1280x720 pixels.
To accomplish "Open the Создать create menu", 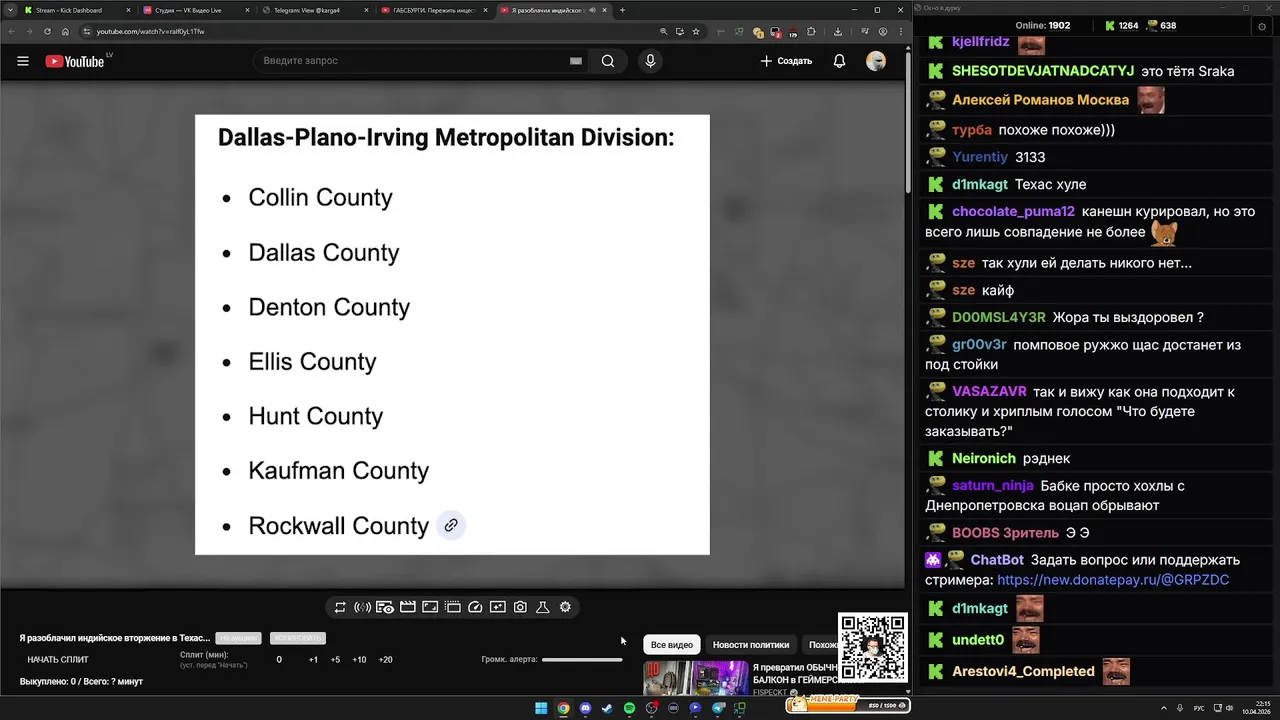I will pos(786,61).
